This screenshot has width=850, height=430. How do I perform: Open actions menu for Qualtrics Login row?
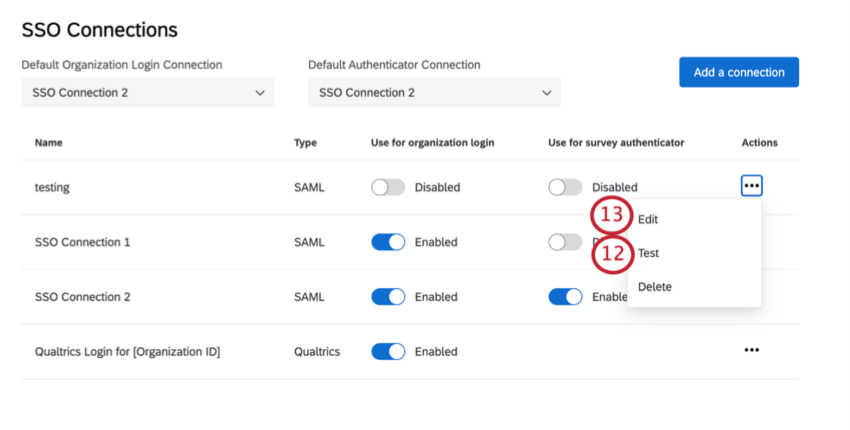click(751, 350)
